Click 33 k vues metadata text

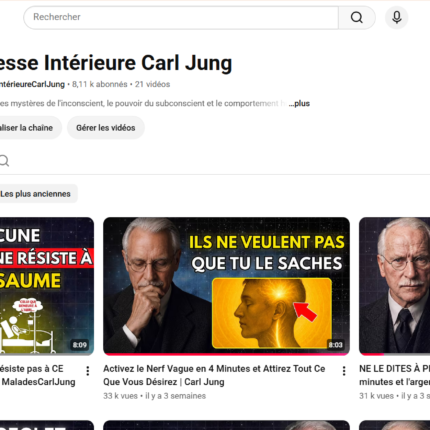(x=120, y=396)
